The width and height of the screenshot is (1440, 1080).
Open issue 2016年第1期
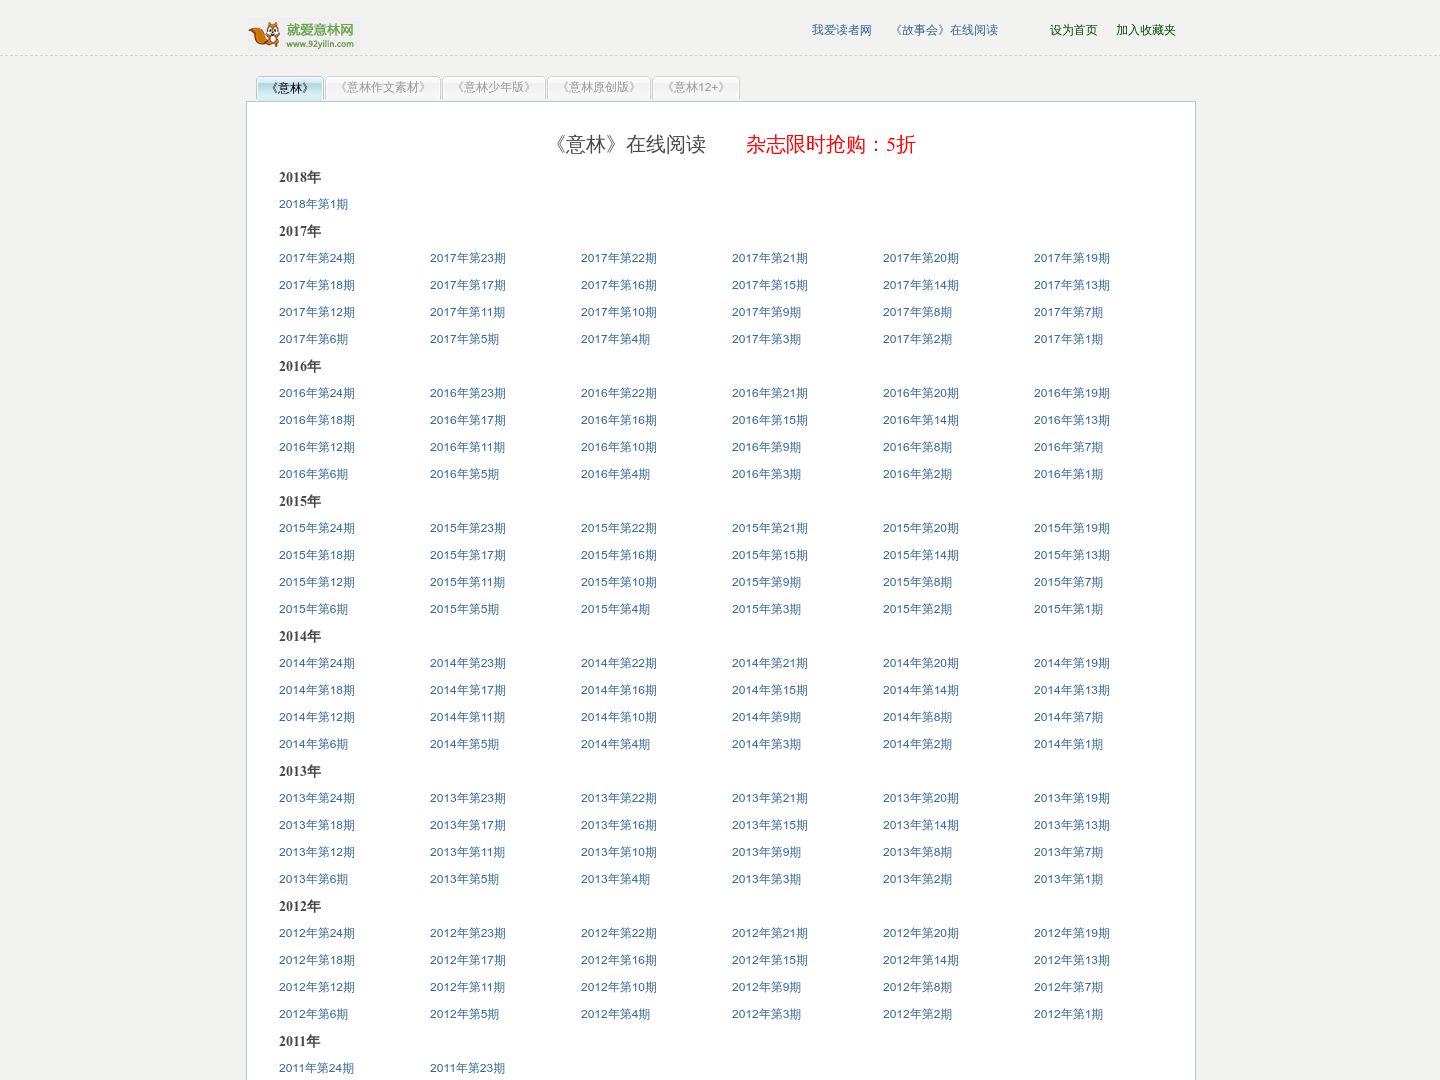[x=1068, y=474]
